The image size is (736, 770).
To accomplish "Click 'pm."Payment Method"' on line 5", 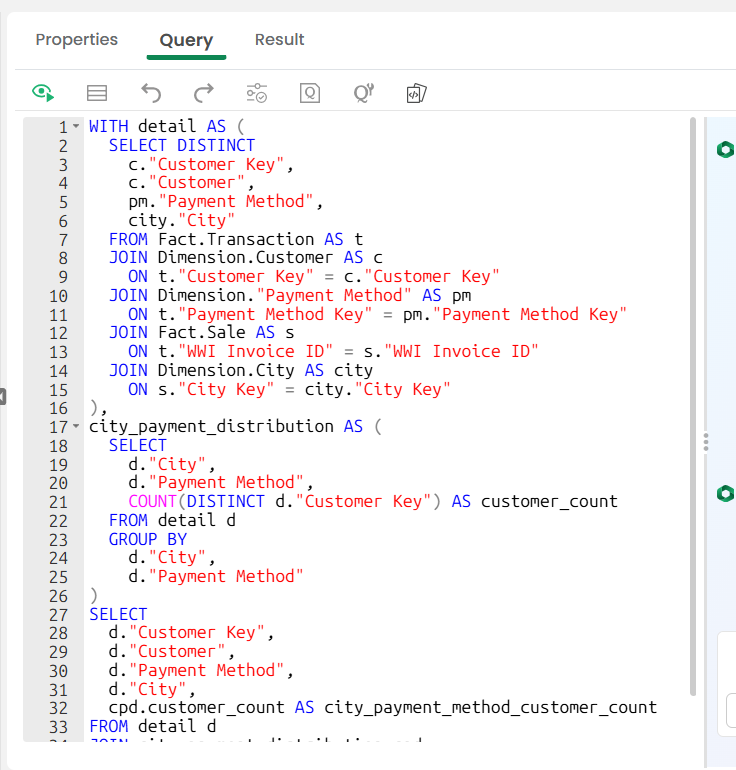I will [221, 201].
